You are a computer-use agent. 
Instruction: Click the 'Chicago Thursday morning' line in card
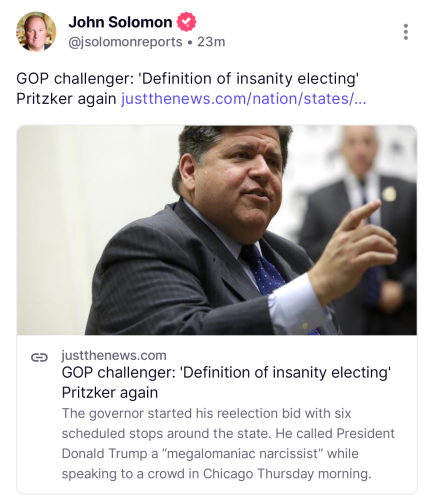[287, 474]
